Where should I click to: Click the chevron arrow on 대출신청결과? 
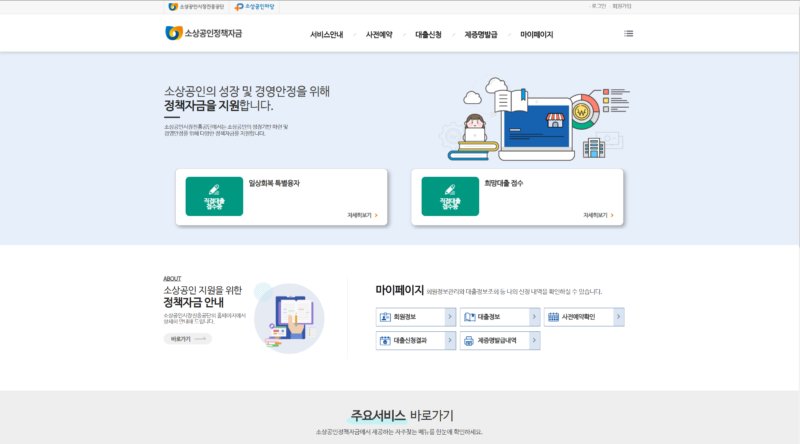[x=450, y=340]
